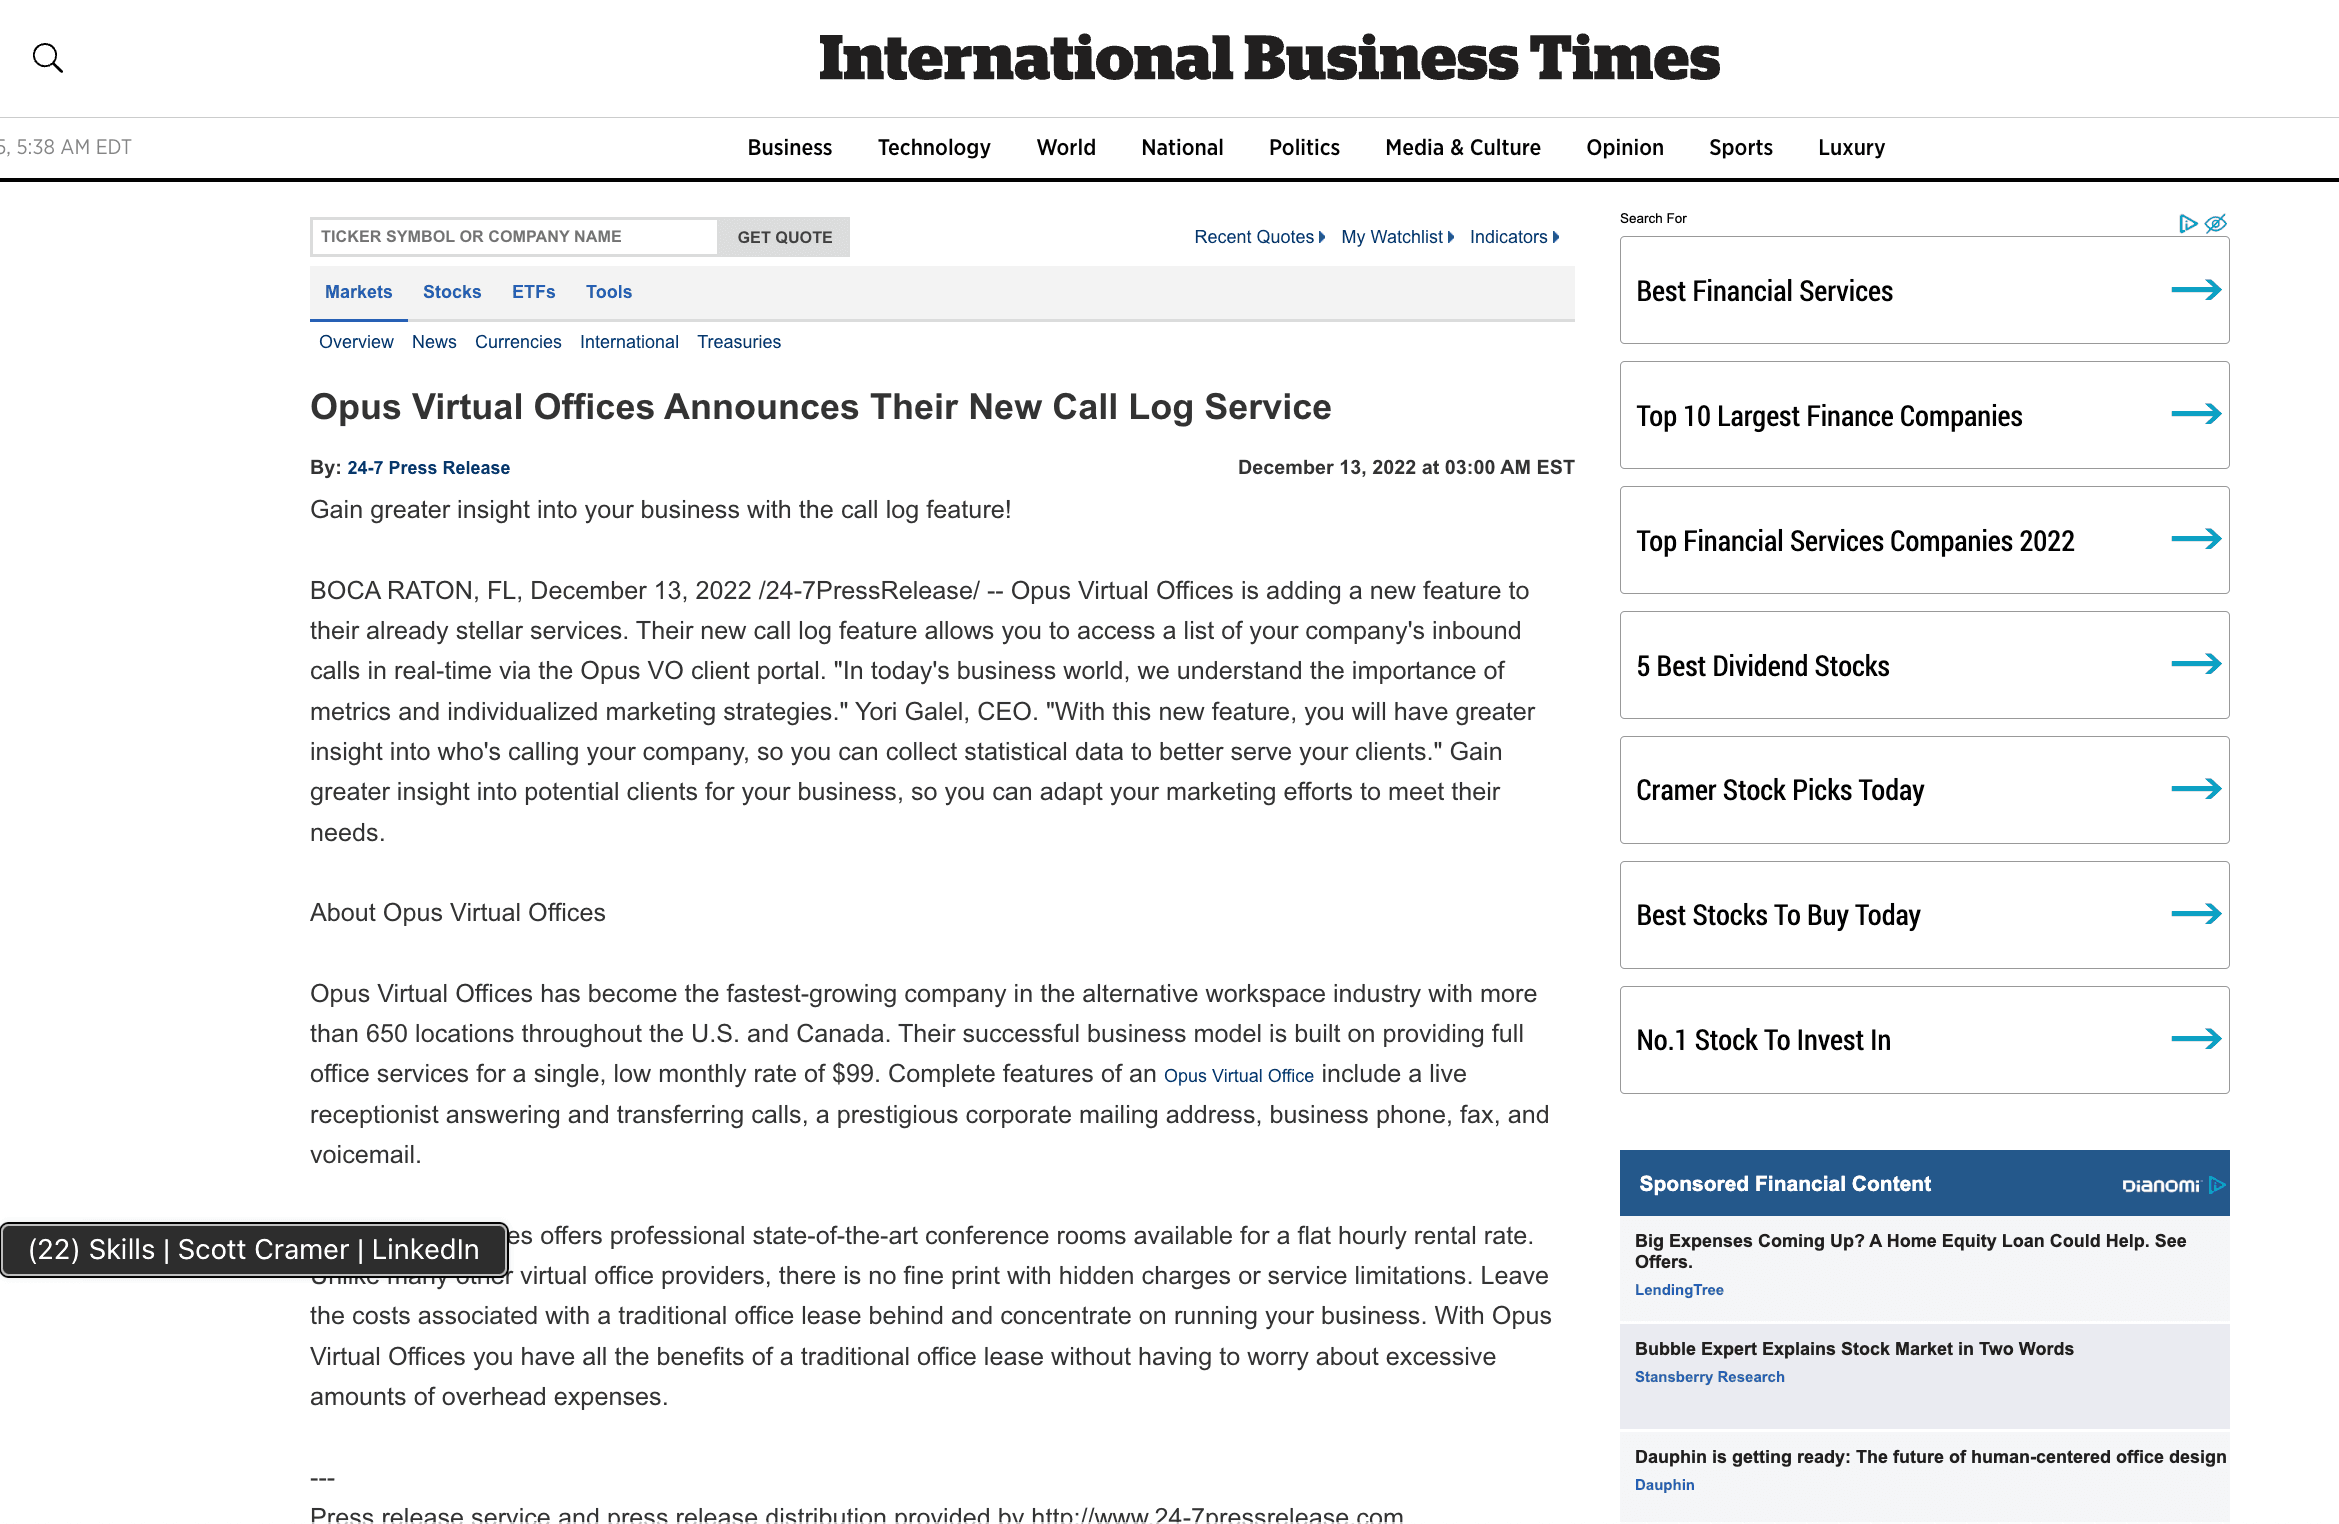This screenshot has height=1524, width=2339.
Task: Click the ad hide eye icon
Action: click(x=2216, y=224)
